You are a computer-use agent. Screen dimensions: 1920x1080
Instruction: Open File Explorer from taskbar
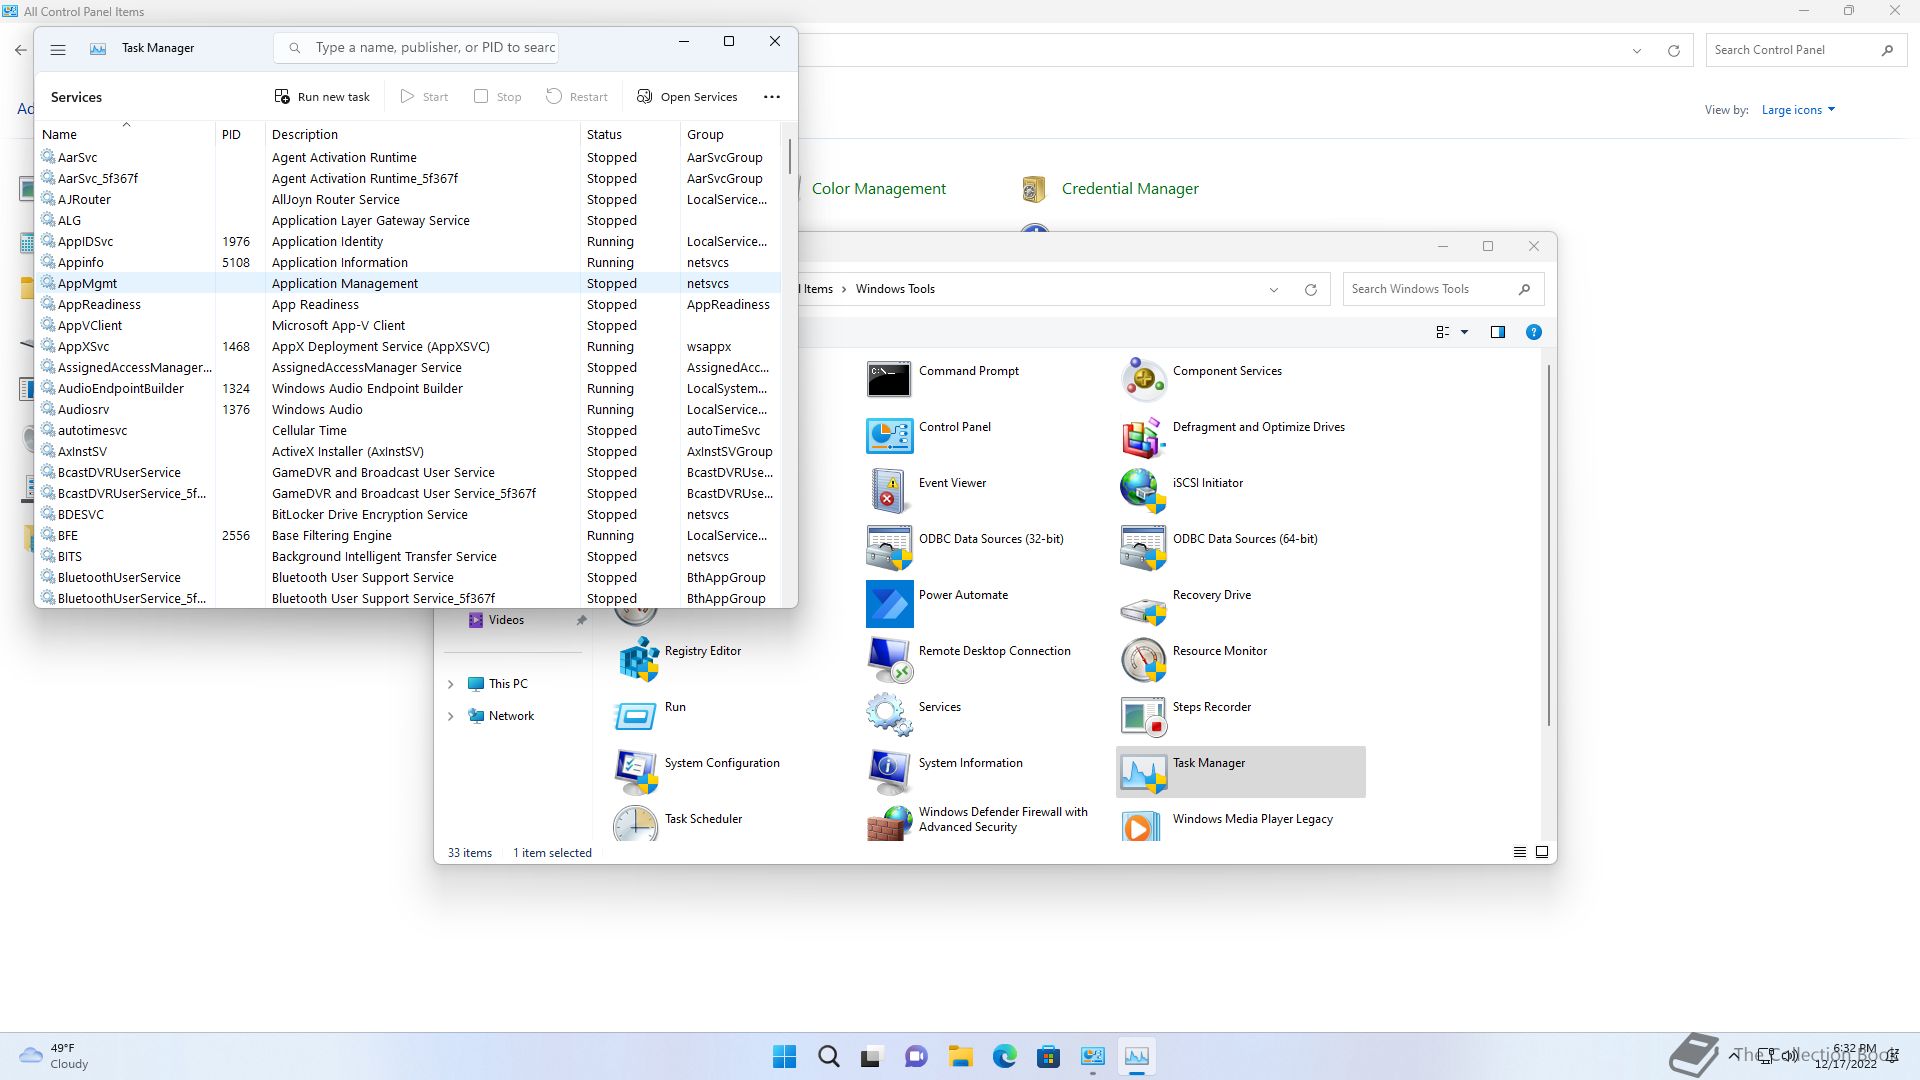click(x=960, y=1056)
